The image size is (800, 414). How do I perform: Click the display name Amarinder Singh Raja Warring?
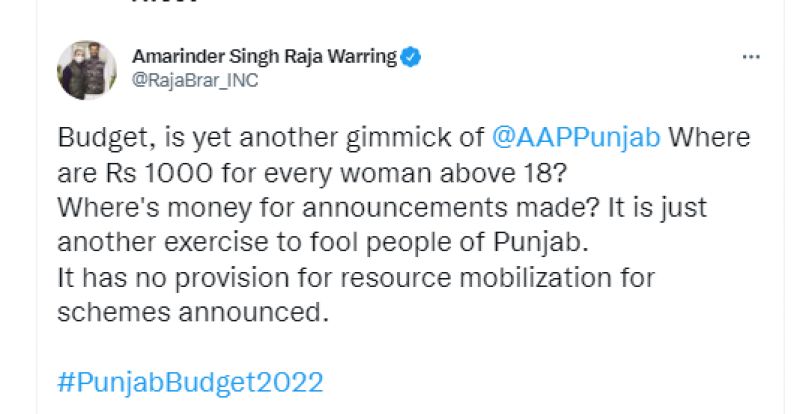(264, 57)
